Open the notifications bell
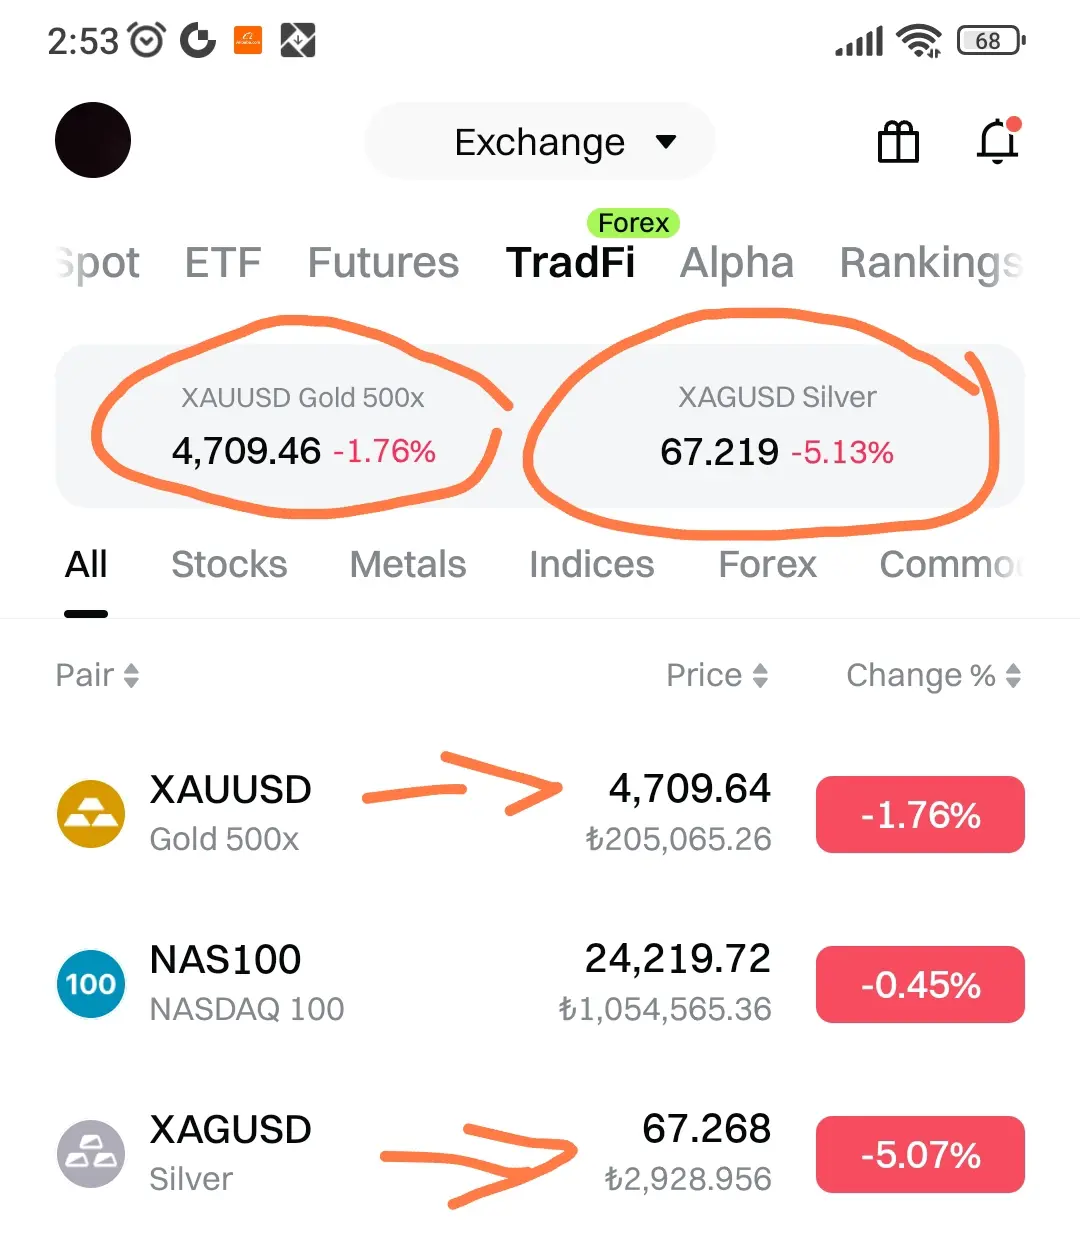Viewport: 1080px width, 1256px height. point(997,141)
